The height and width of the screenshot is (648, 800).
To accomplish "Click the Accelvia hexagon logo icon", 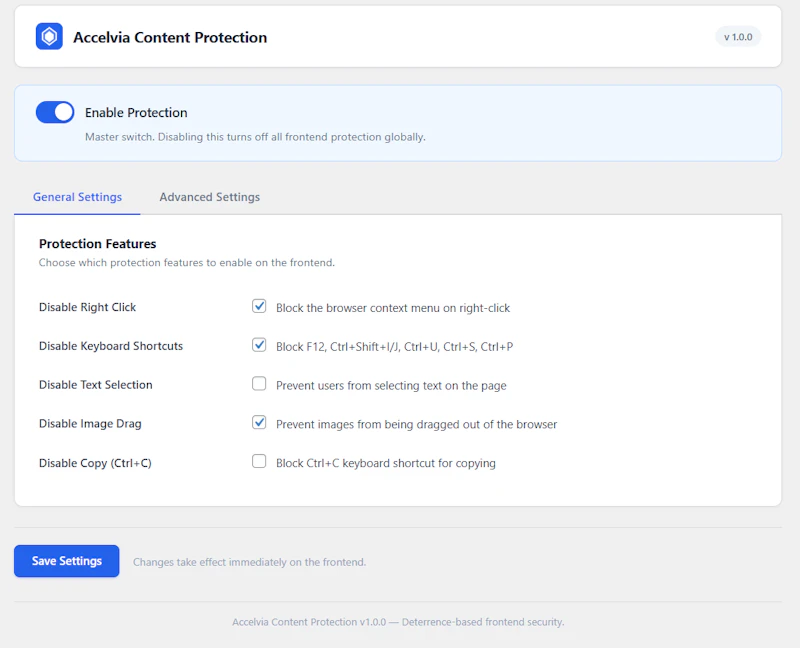I will 49,36.
